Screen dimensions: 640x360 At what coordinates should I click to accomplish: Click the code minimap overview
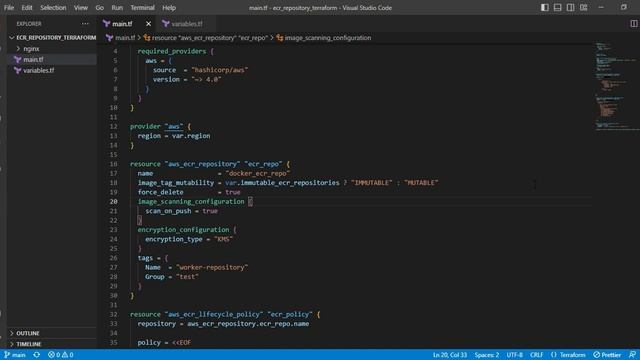tap(616, 87)
